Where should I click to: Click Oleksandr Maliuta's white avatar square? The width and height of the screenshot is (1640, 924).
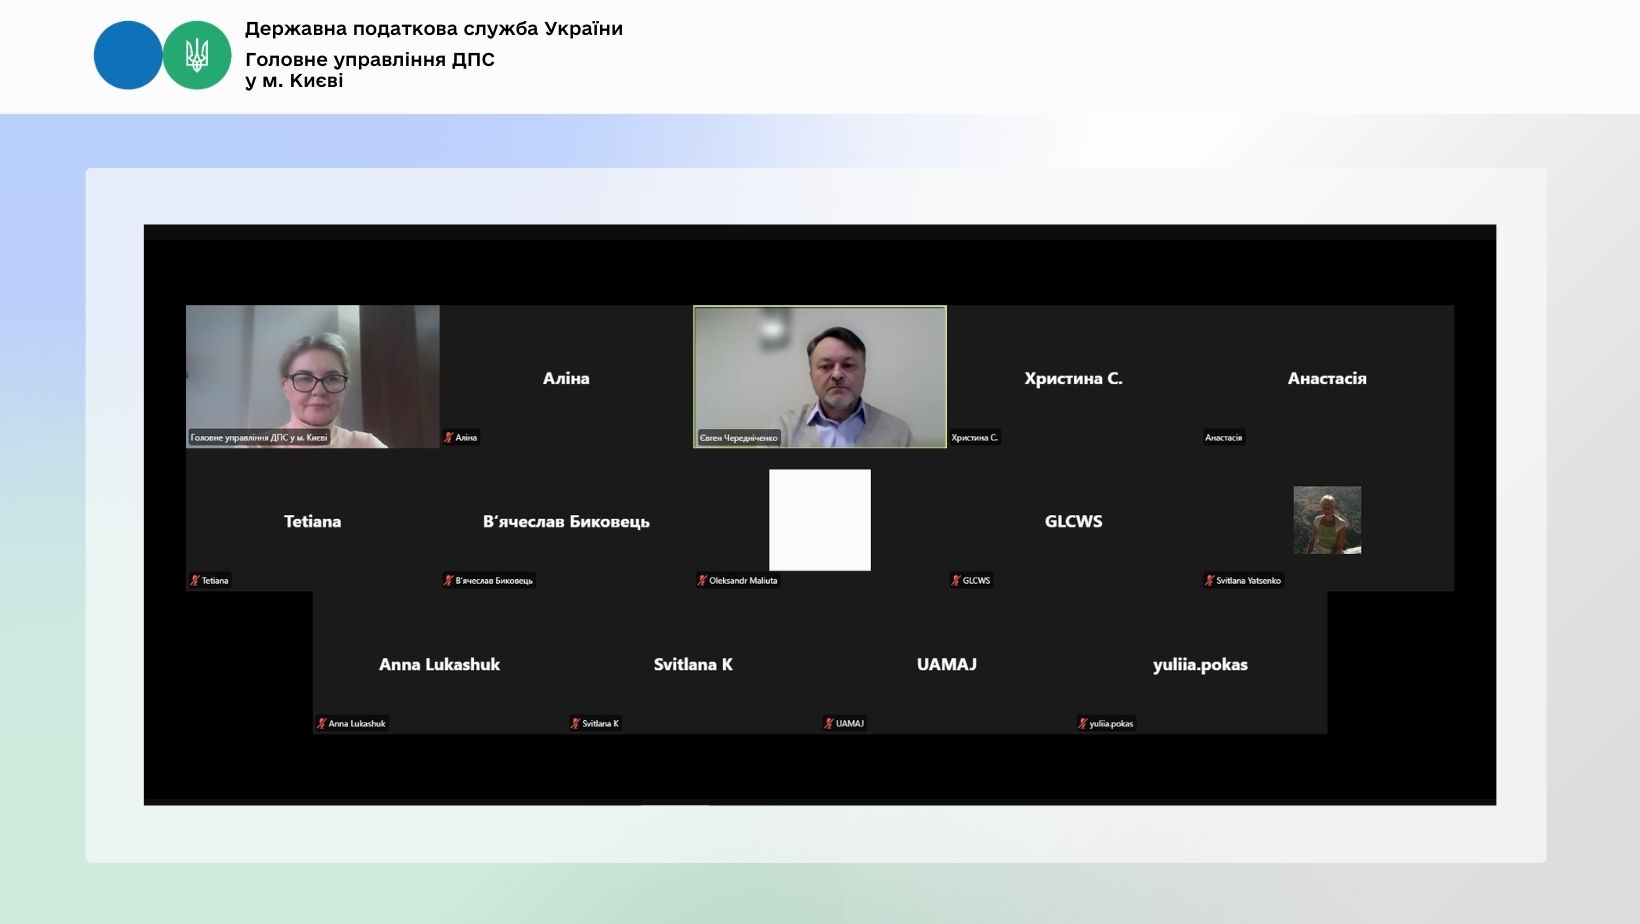point(820,520)
